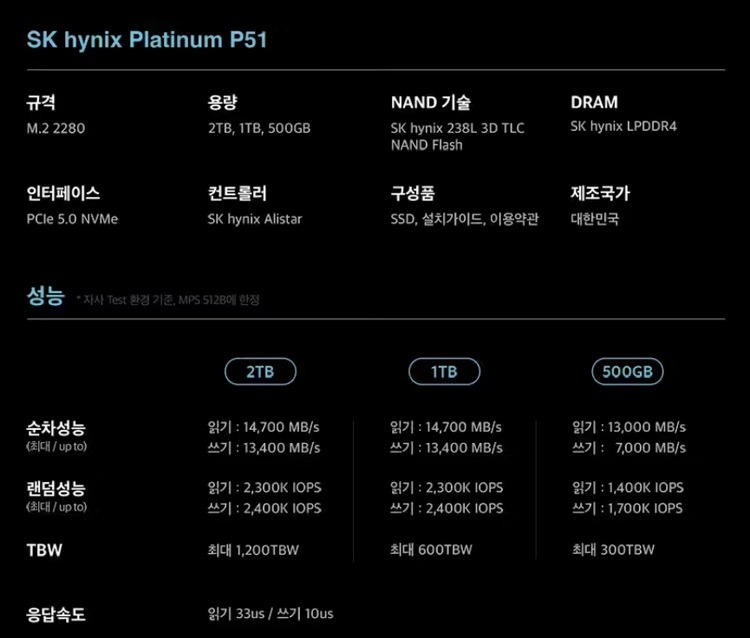Click the NAND 기술 heading
Viewport: 750px width, 638px height.
[x=430, y=102]
